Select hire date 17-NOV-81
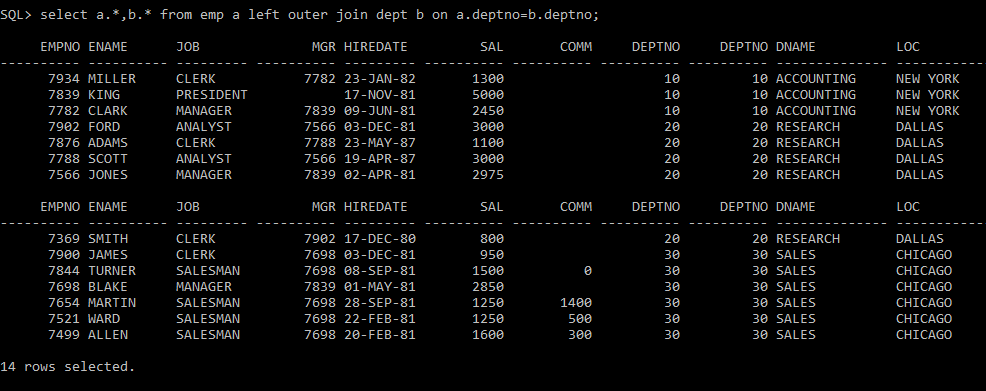Screen dimensions: 986x391 tap(380, 94)
